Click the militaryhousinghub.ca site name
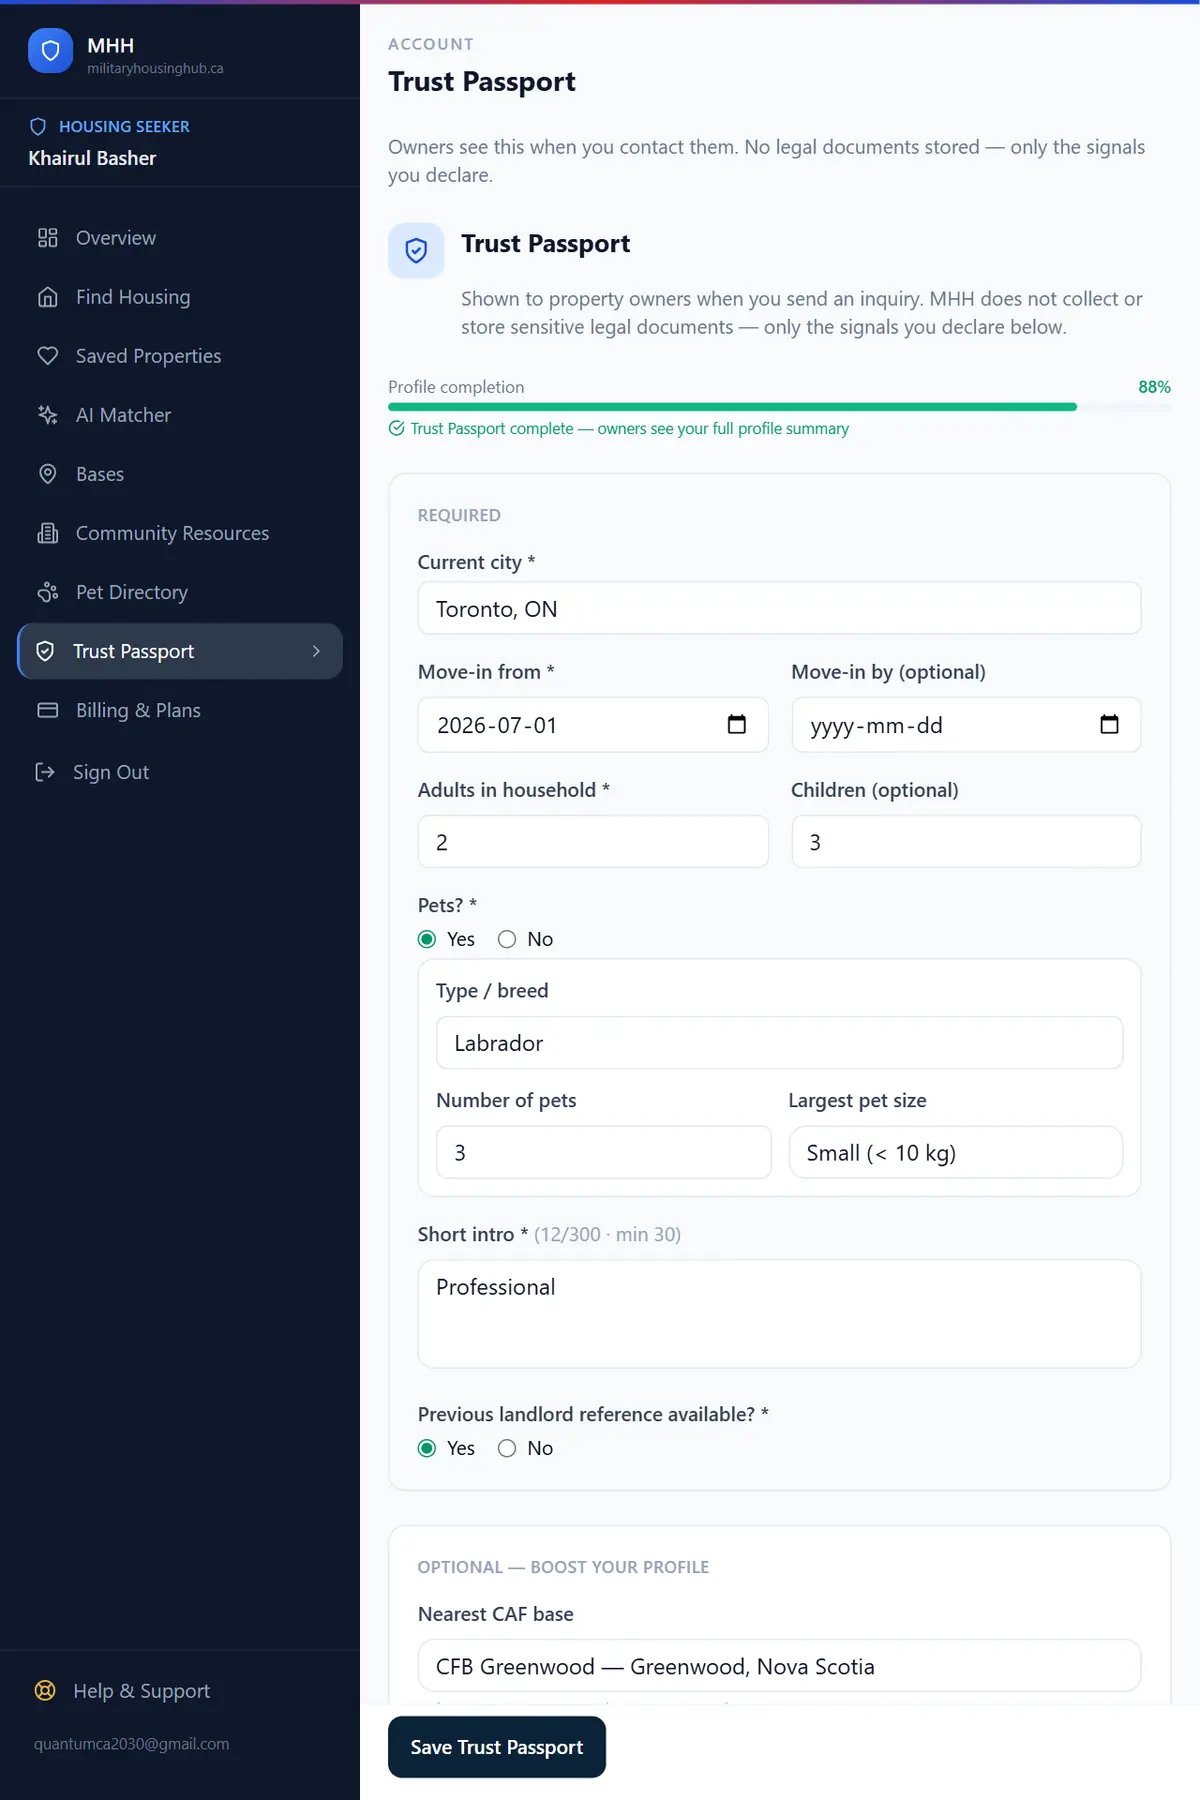This screenshot has width=1200, height=1800. [x=155, y=68]
